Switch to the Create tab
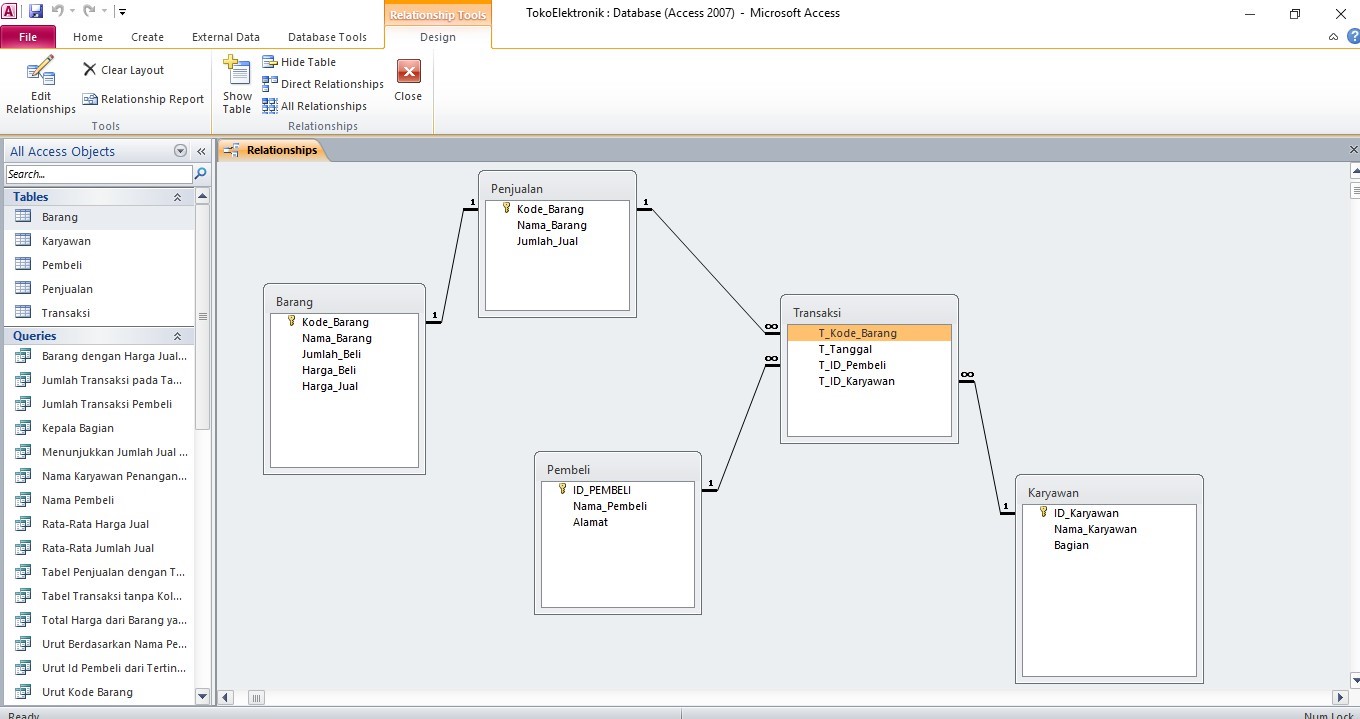Image resolution: width=1360 pixels, height=719 pixels. pos(147,37)
